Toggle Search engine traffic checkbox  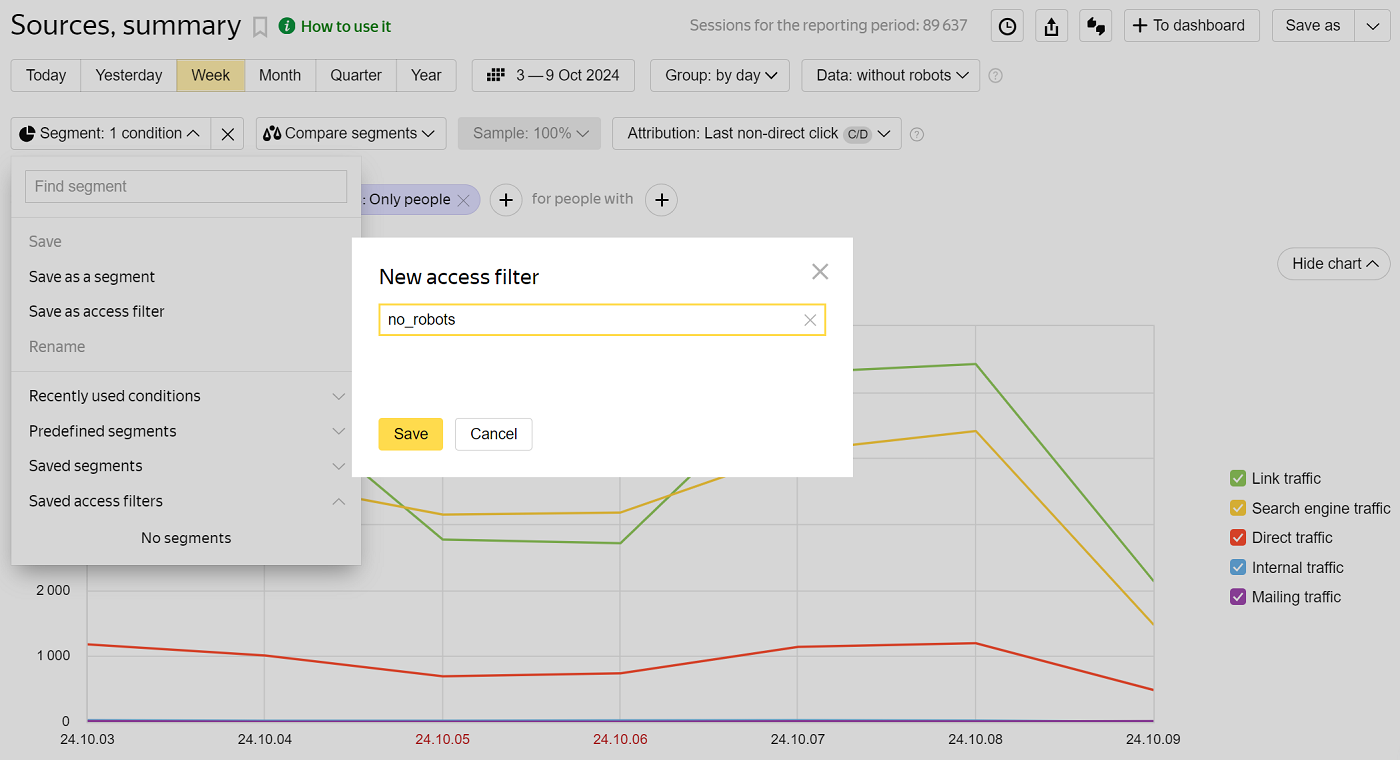1238,508
